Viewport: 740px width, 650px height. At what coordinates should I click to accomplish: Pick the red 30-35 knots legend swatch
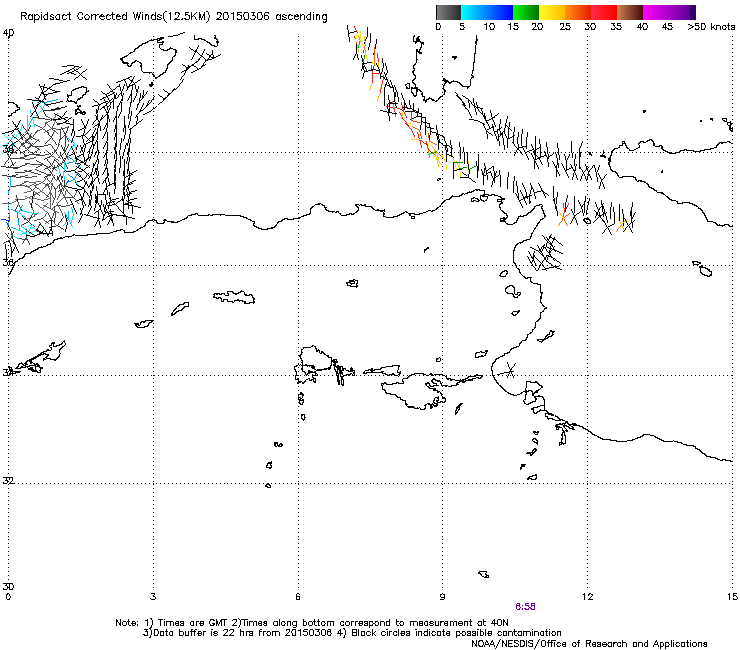(x=604, y=12)
